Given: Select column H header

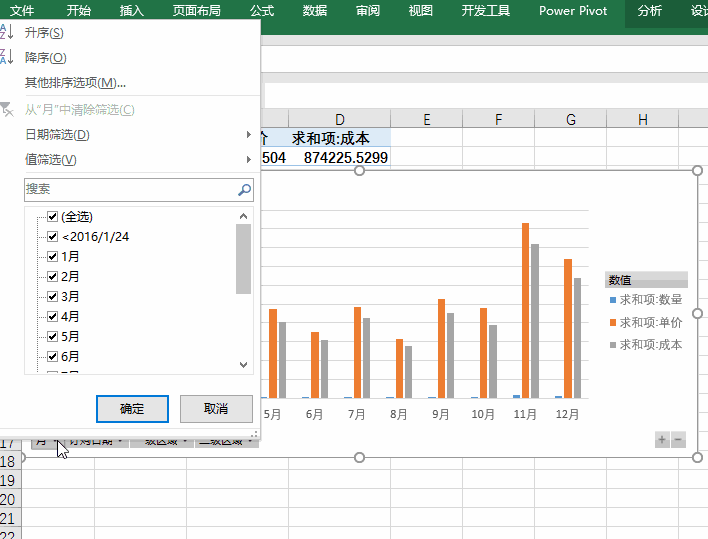Looking at the screenshot, I should point(643,119).
